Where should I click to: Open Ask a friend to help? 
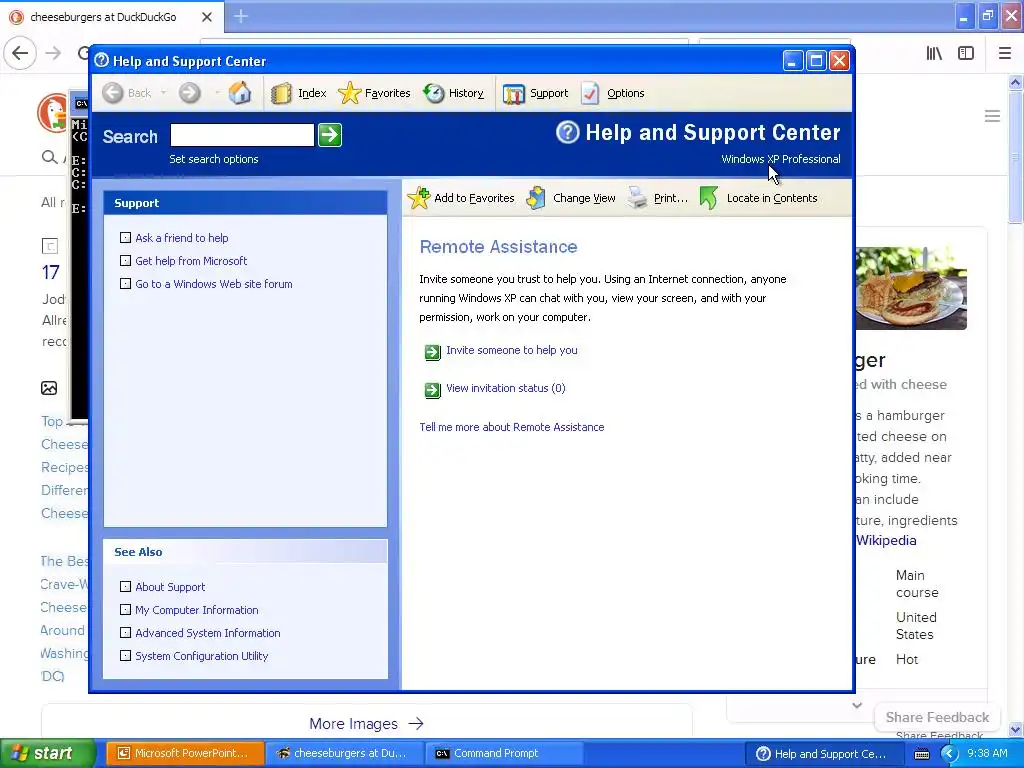coord(182,238)
